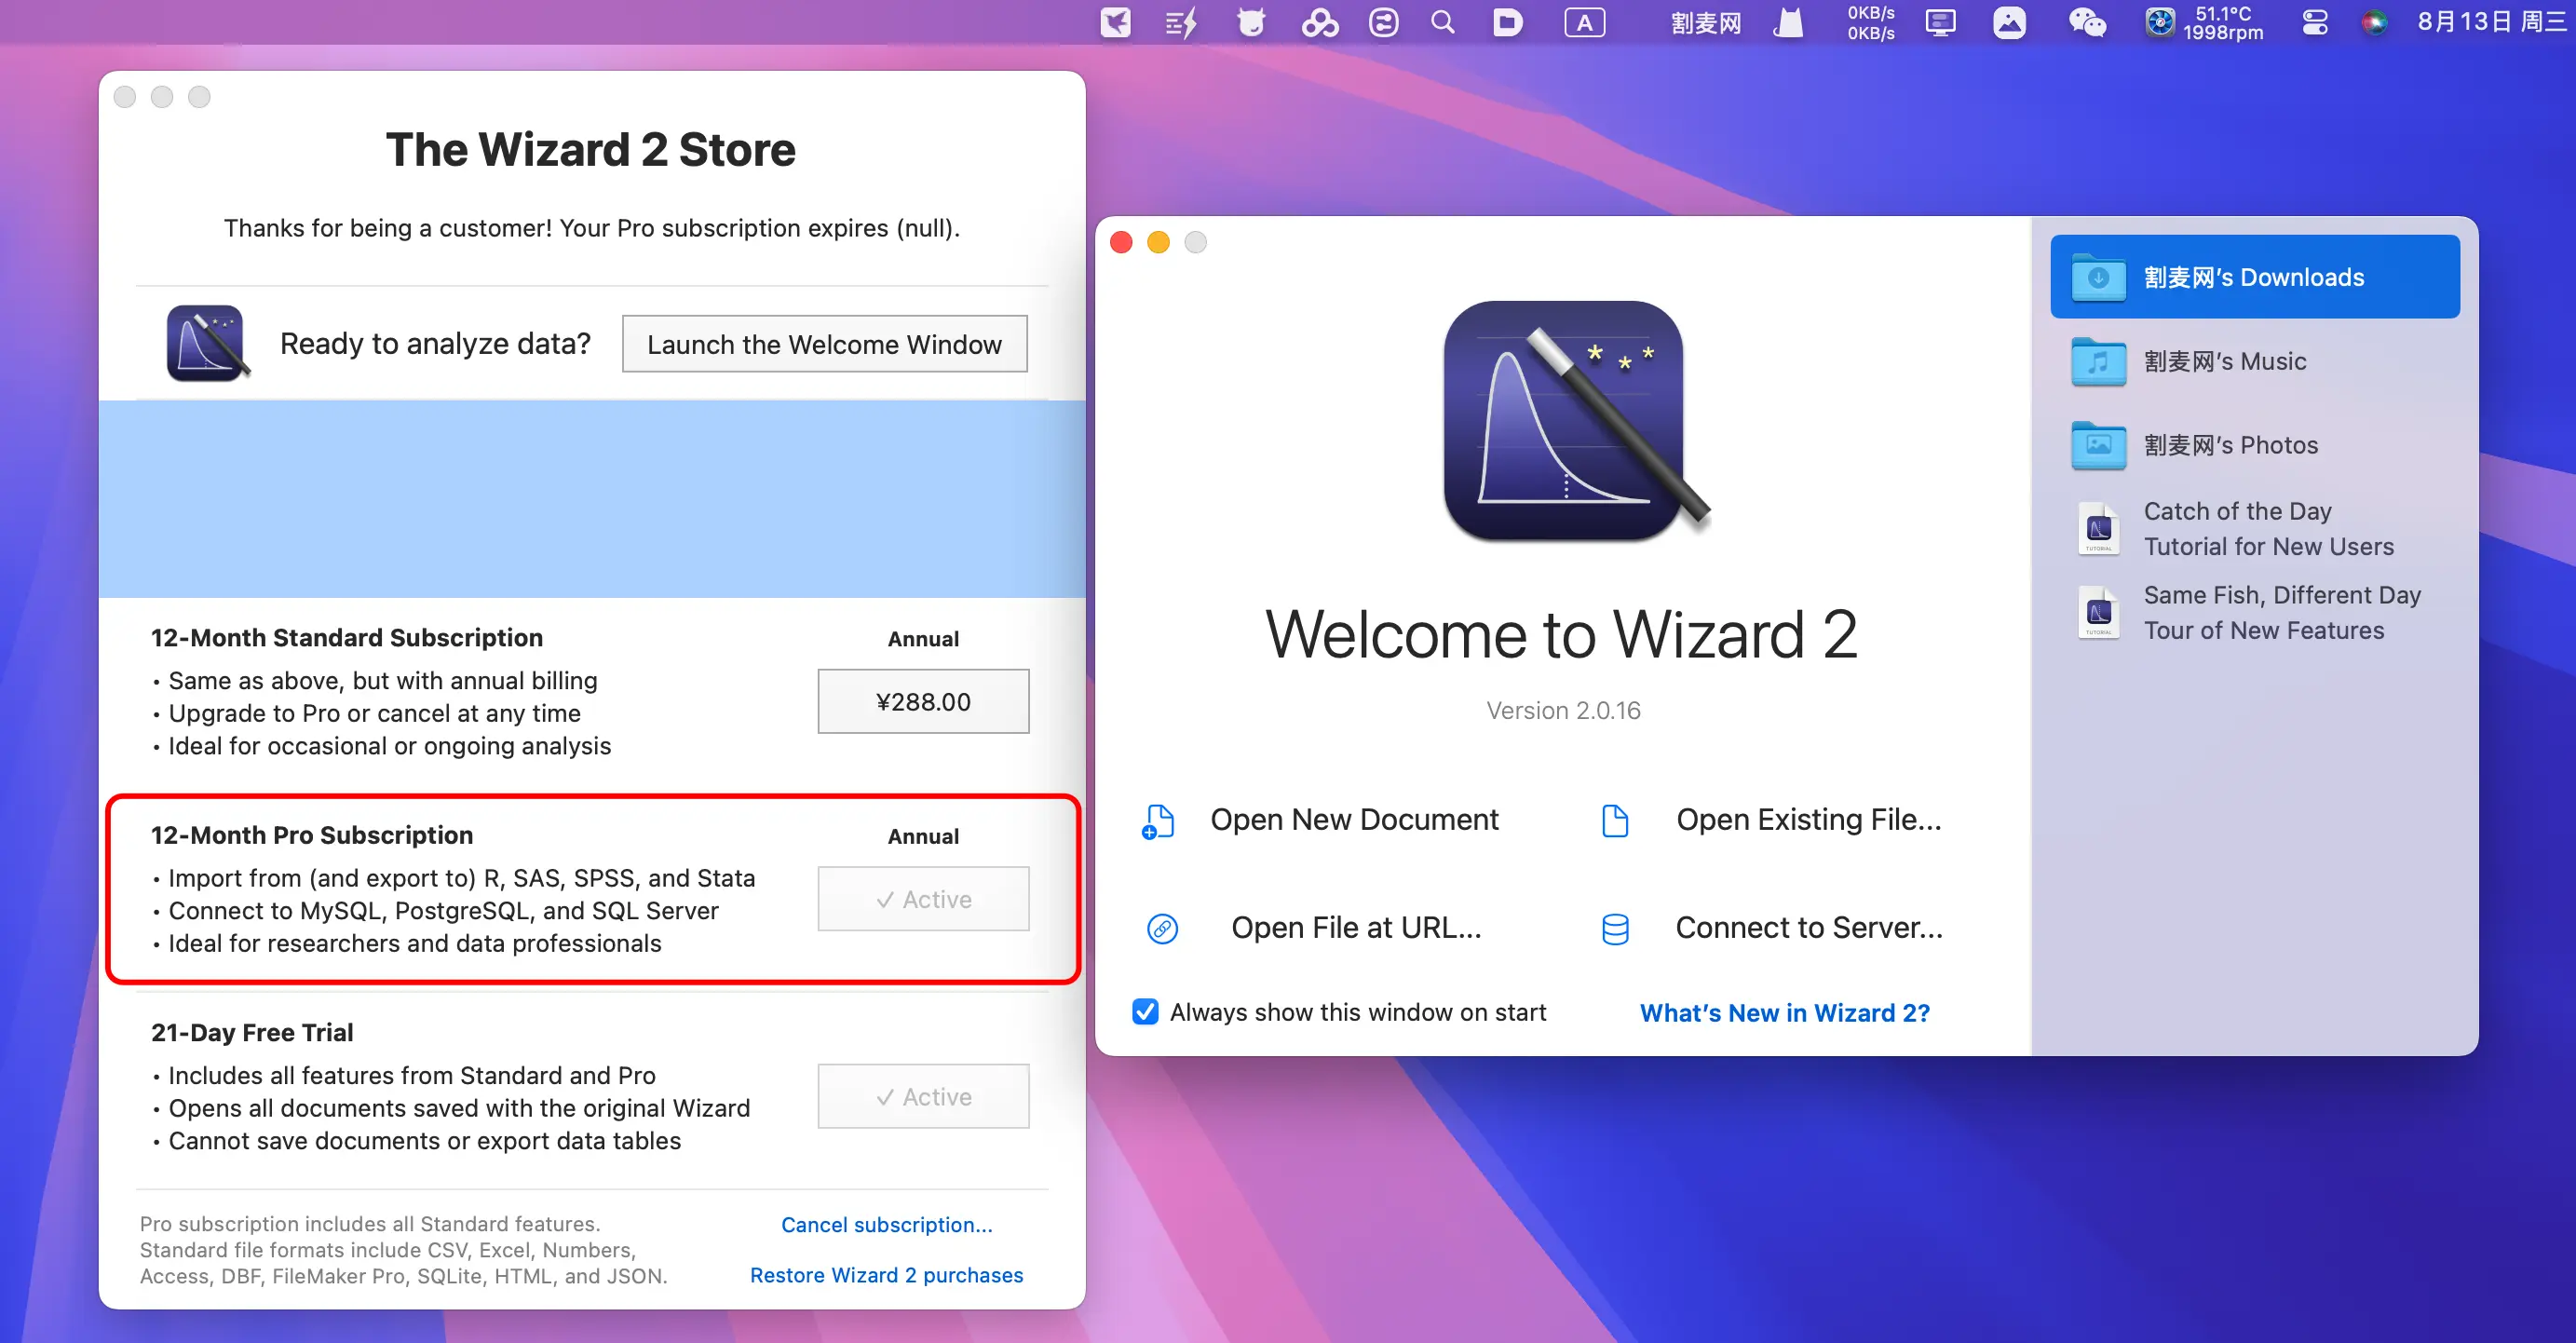Click the Version 2.0.16 text

coord(1562,710)
